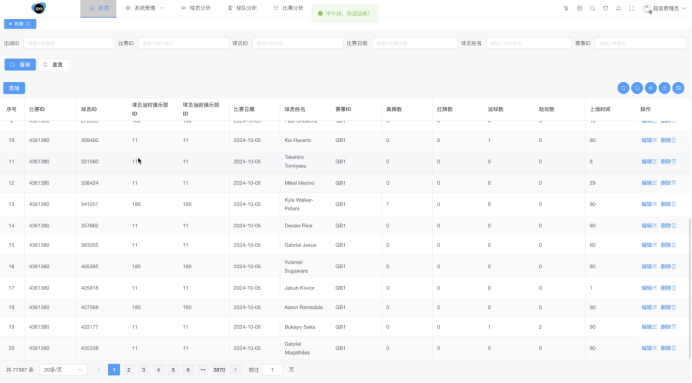Delete the Declan Rice row
This screenshot has width=692, height=383.
[x=668, y=225]
